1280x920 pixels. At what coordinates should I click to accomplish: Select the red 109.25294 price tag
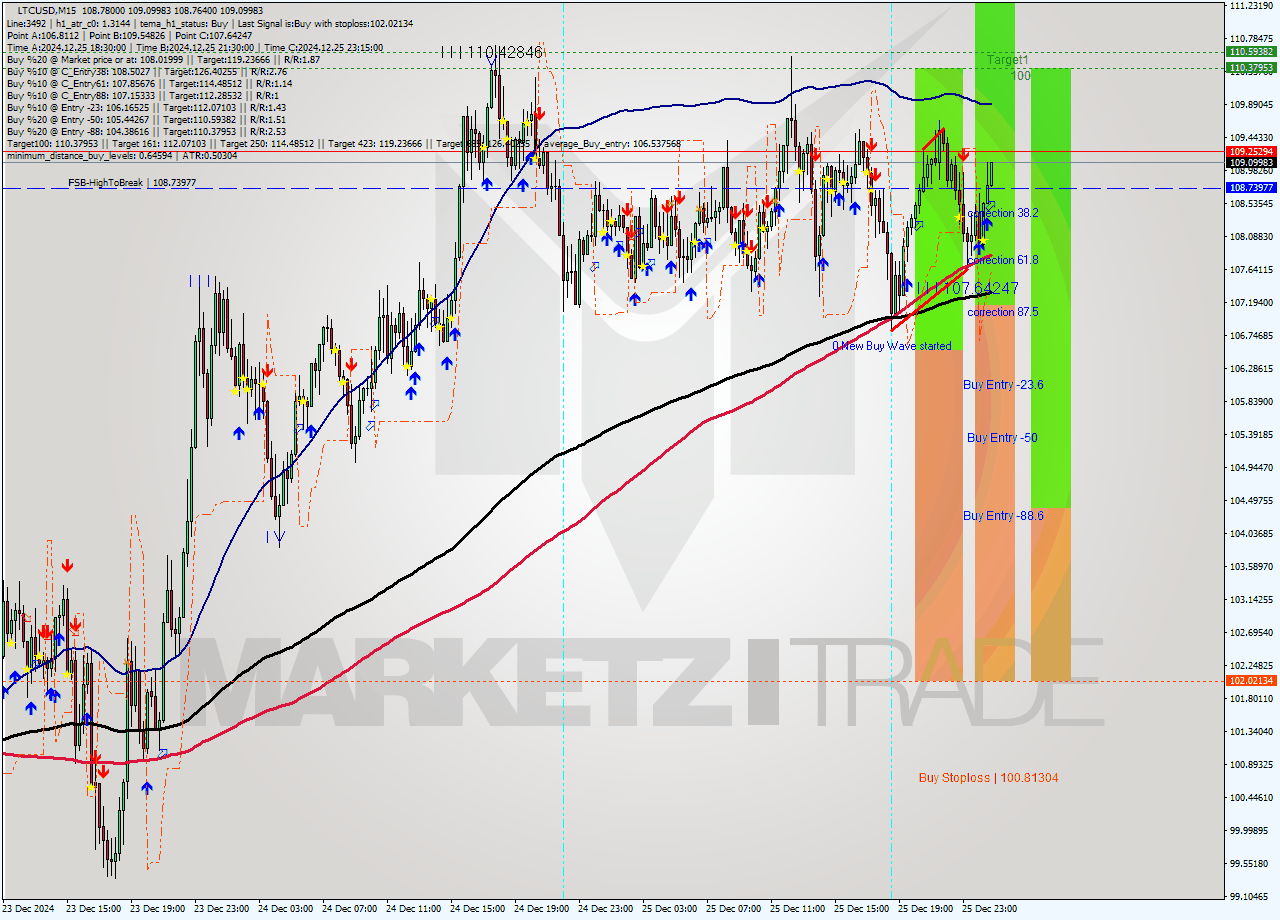(x=1251, y=151)
